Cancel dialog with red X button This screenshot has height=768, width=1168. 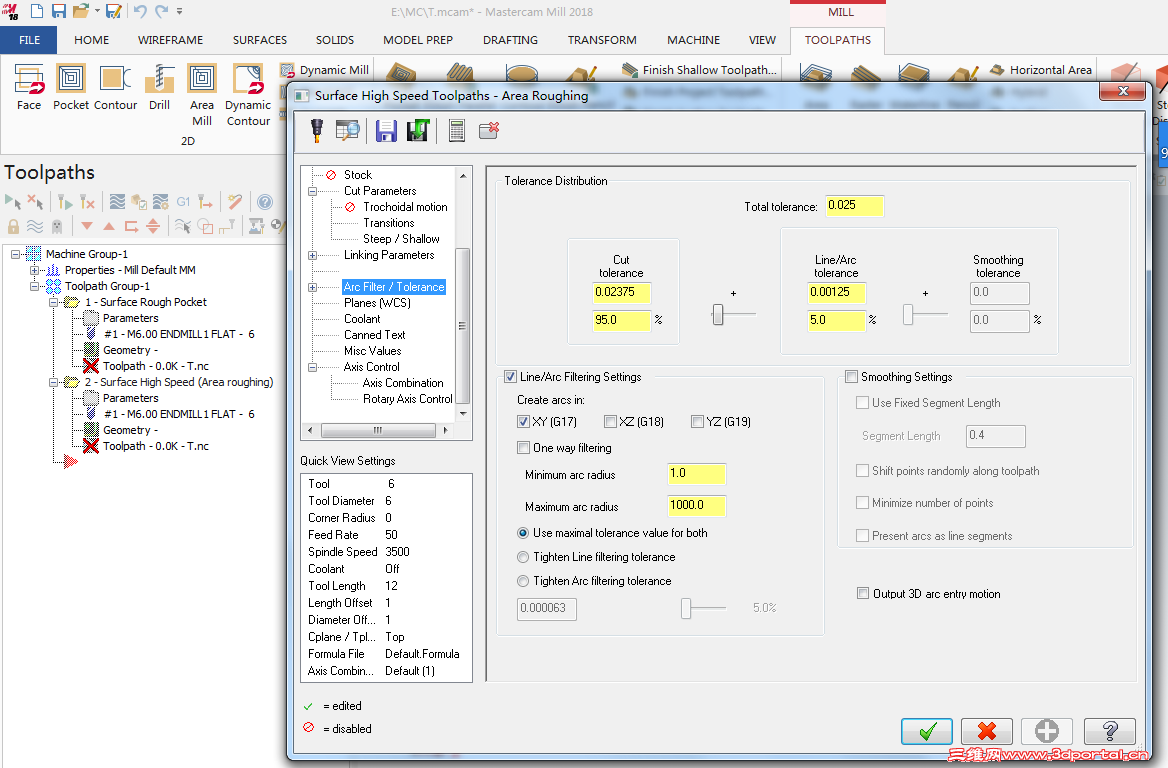(987, 731)
